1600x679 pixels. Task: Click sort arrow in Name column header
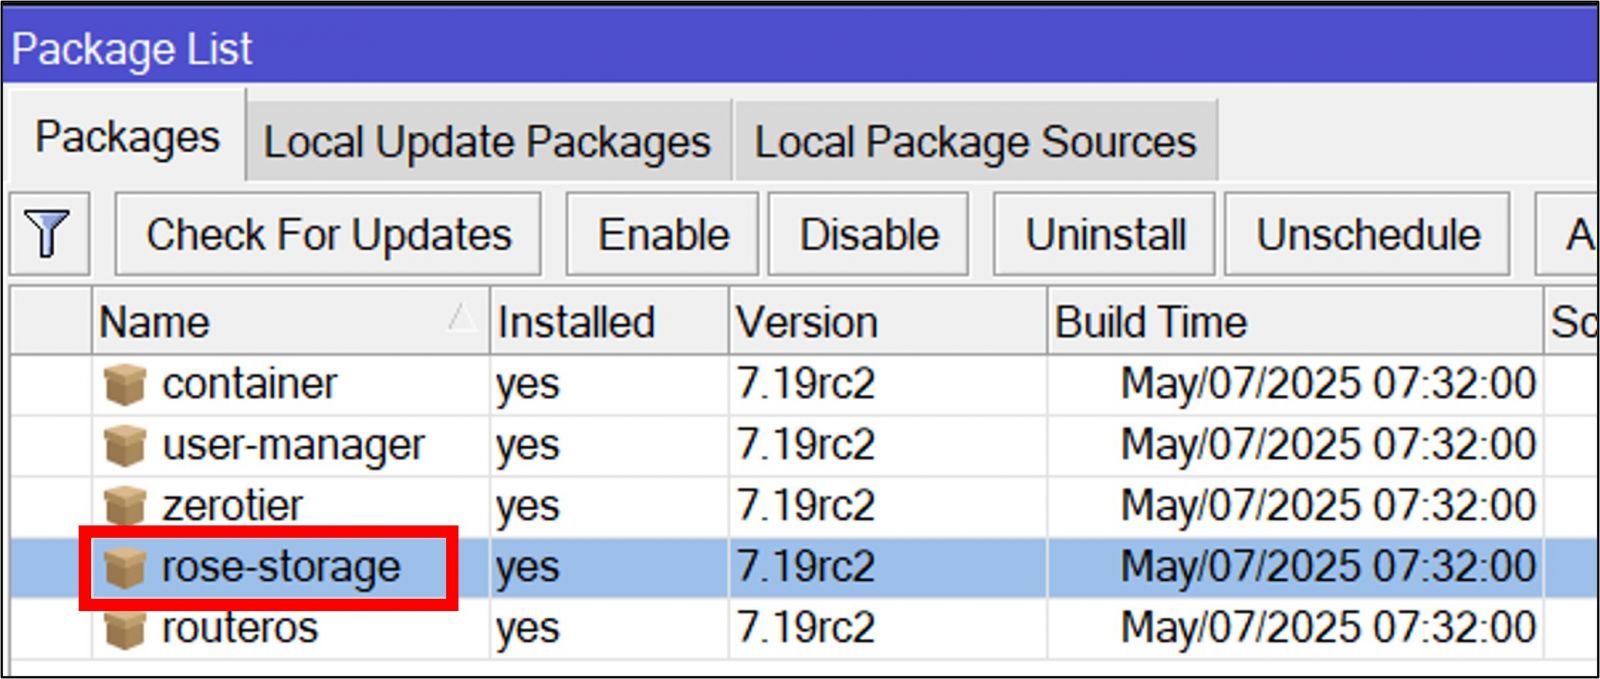coord(462,318)
